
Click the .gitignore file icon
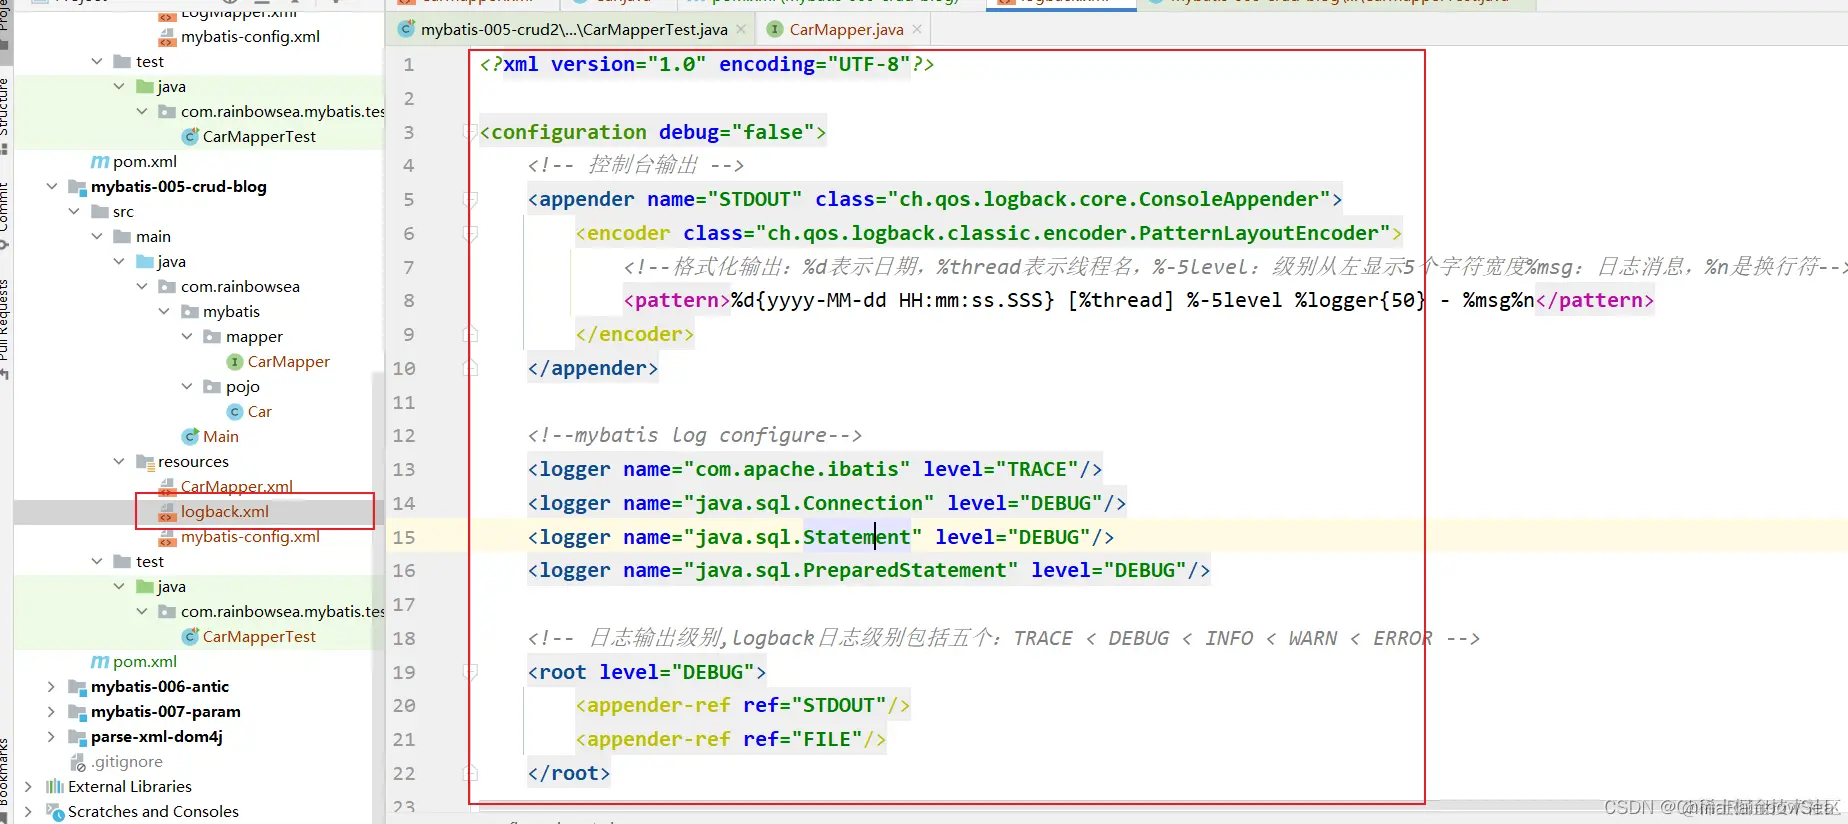click(x=78, y=762)
